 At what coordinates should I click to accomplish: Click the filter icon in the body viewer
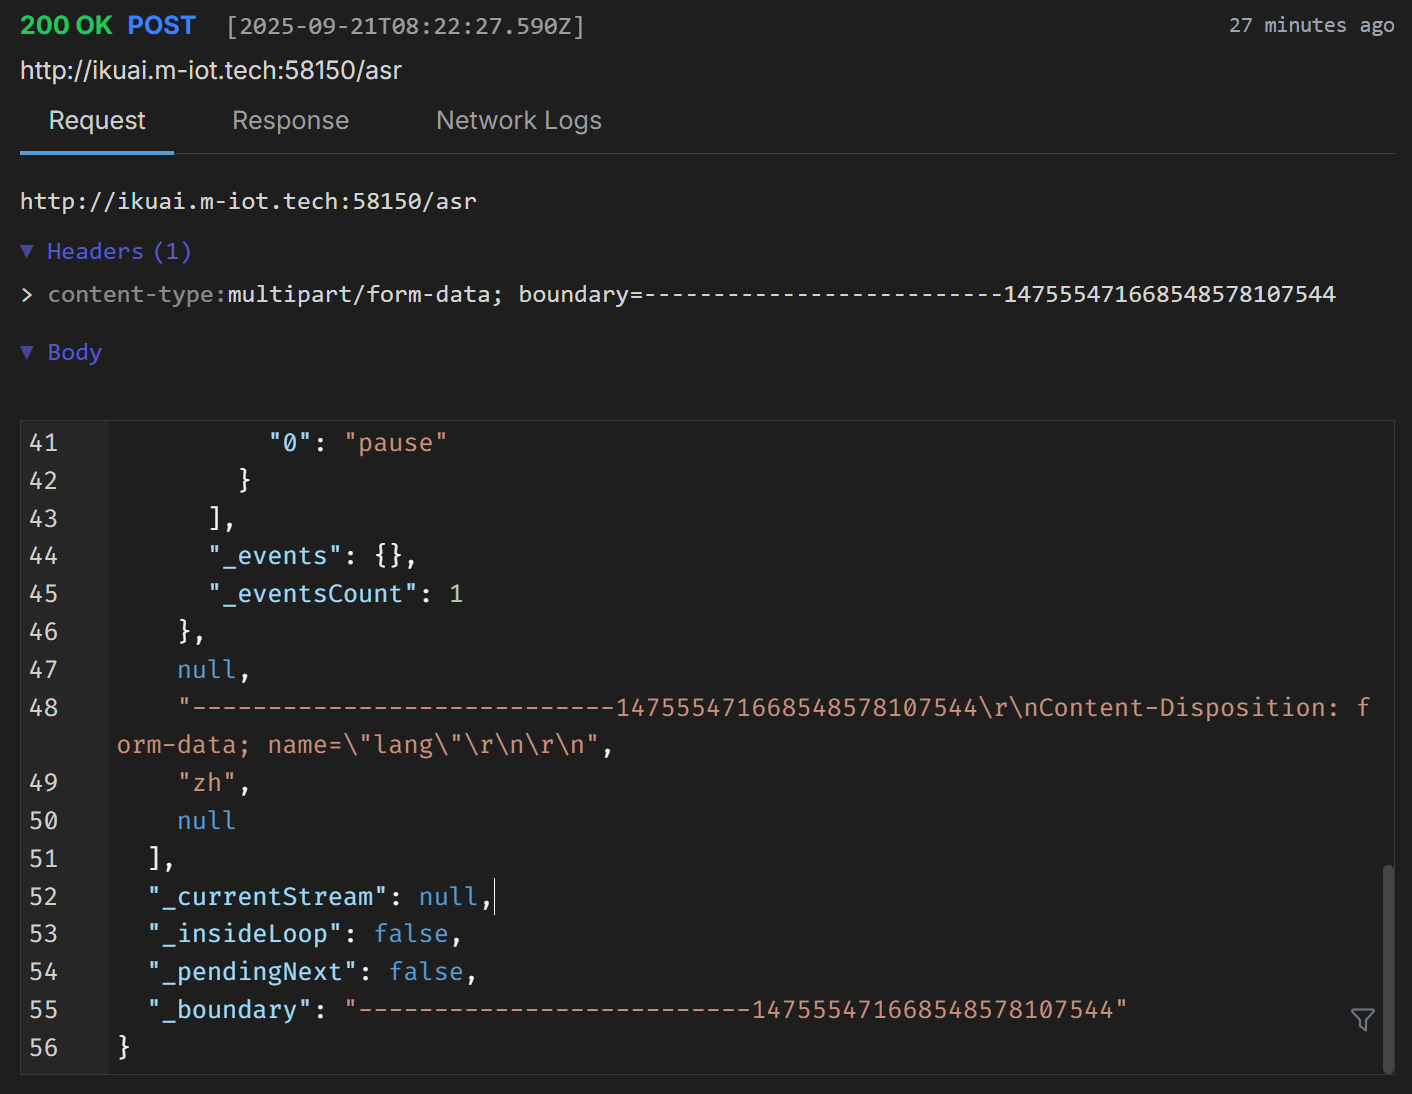pyautogui.click(x=1362, y=1019)
